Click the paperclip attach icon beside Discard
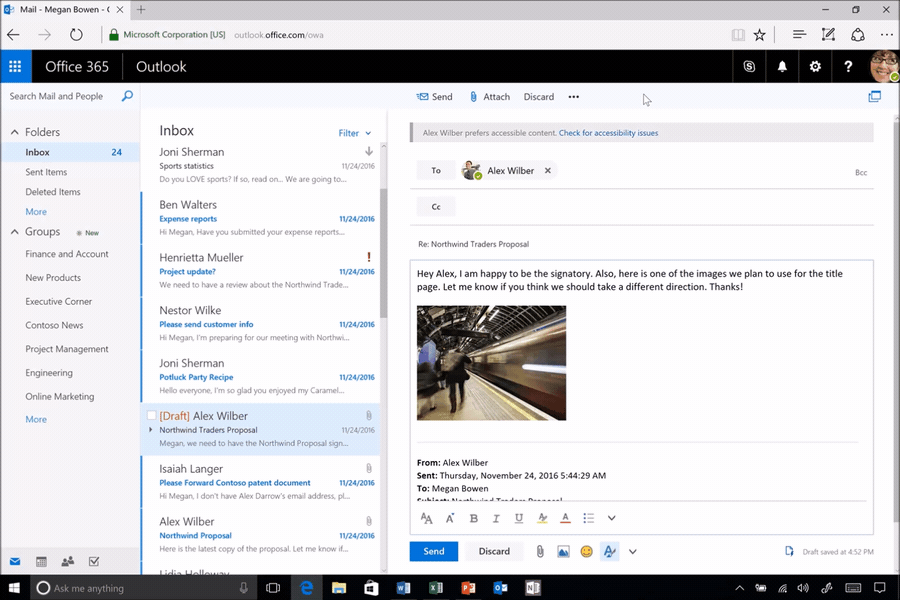900x600 pixels. tap(540, 551)
